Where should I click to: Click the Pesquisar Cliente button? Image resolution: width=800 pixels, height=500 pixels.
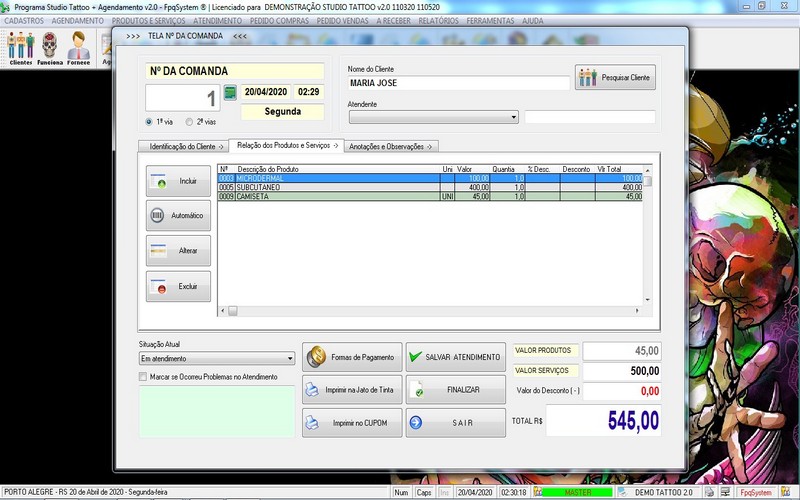[615, 78]
